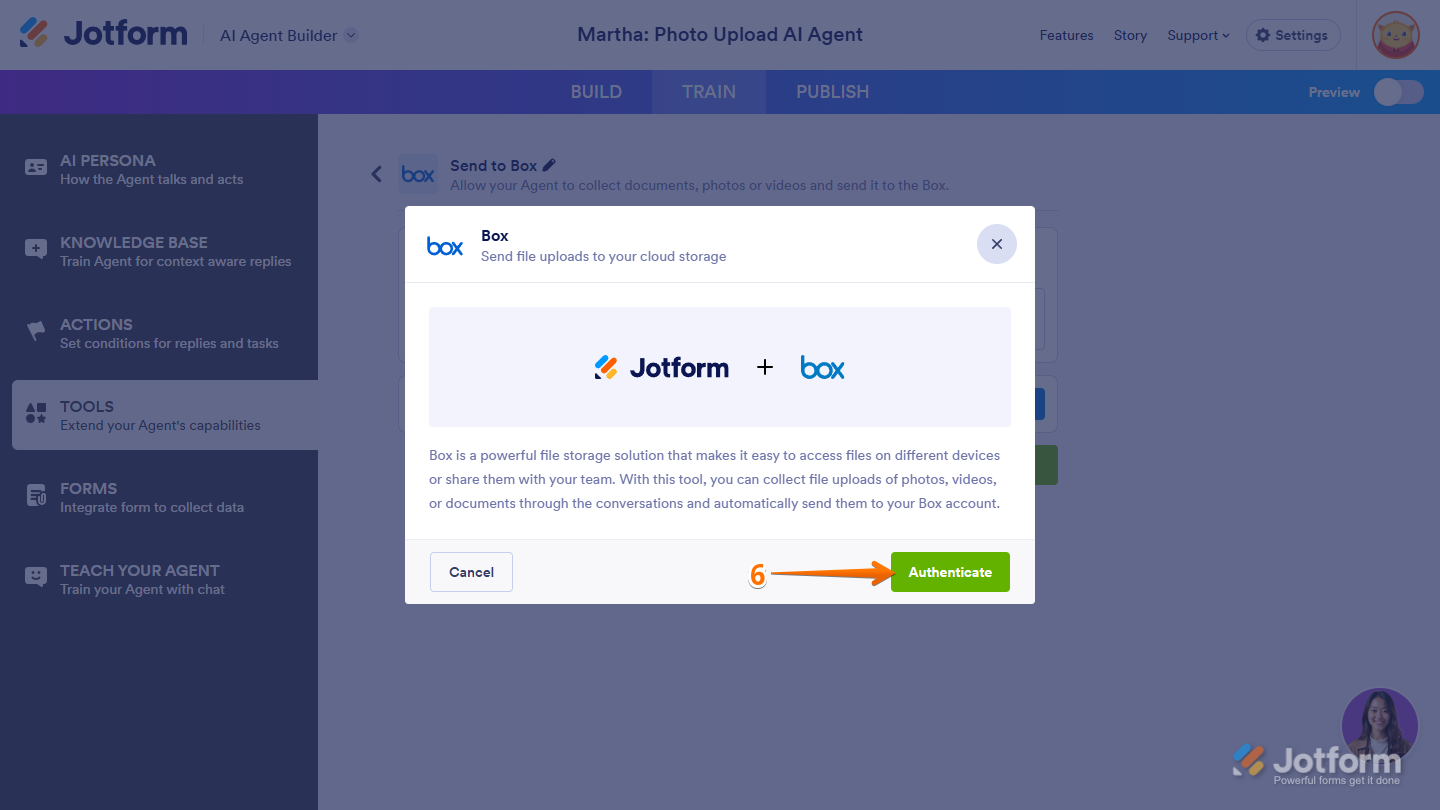Image resolution: width=1440 pixels, height=810 pixels.
Task: Expand the Support menu
Action: click(1198, 35)
